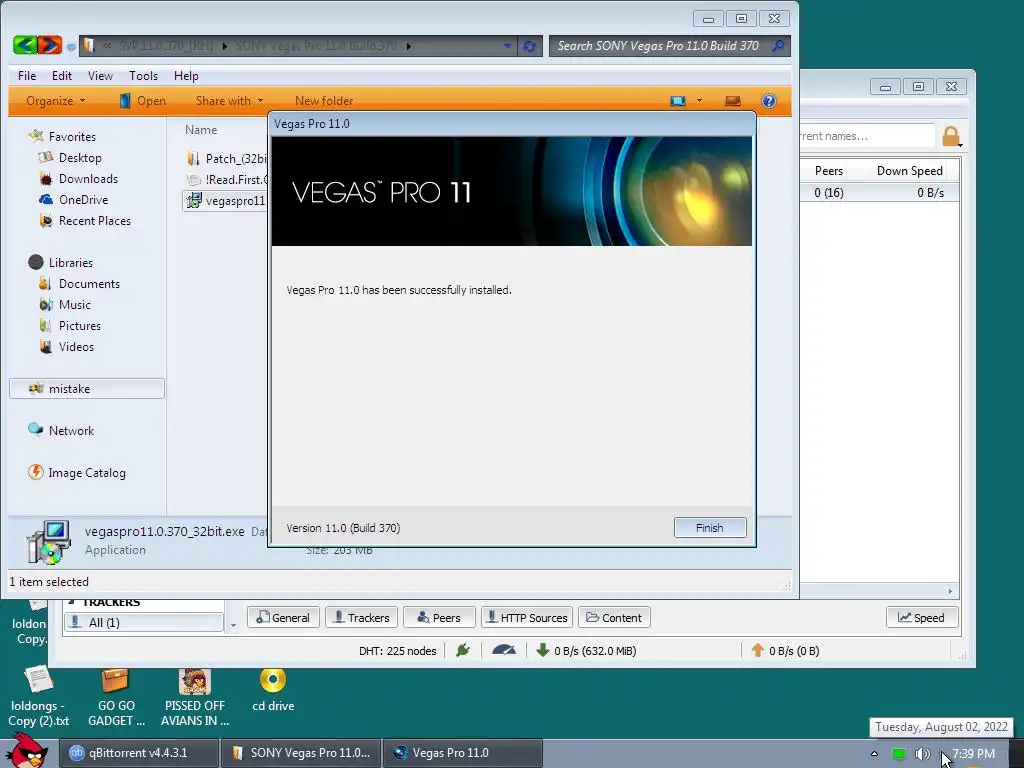The width and height of the screenshot is (1024, 768).
Task: Click the installer icon in the details pane
Action: click(x=48, y=541)
